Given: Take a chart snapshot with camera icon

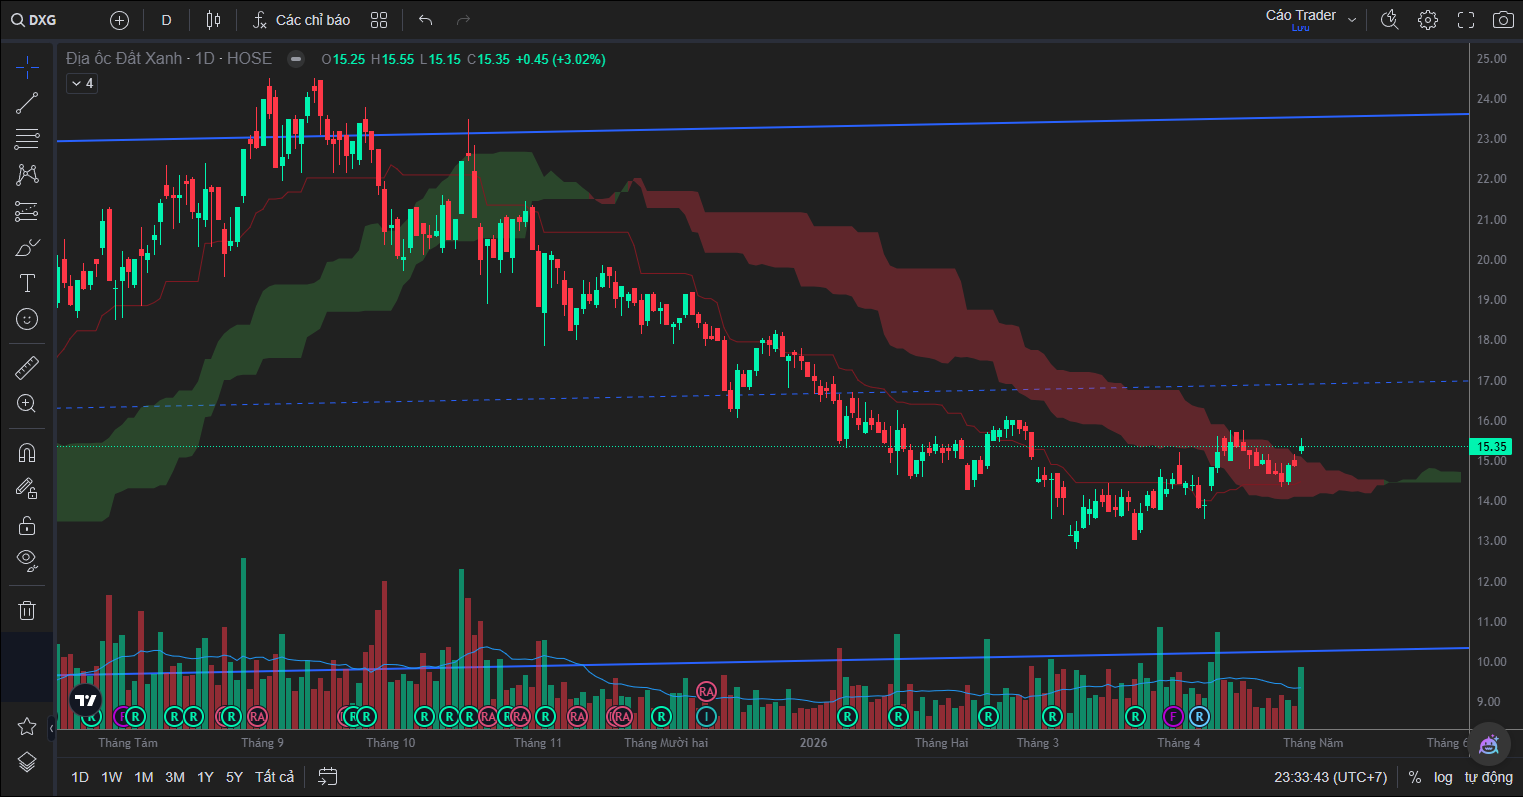Looking at the screenshot, I should 1502,20.
